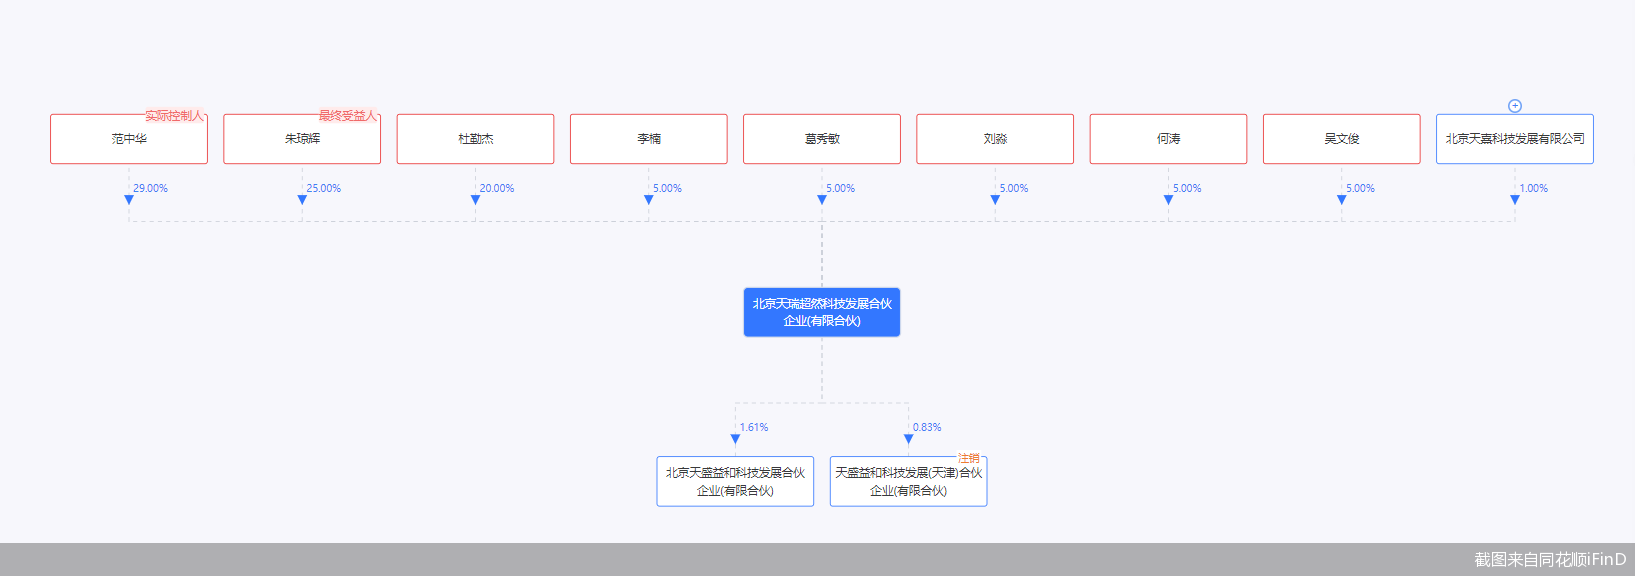Choose the 葛秀敏 shareholder box
1635x576 pixels.
coord(822,139)
